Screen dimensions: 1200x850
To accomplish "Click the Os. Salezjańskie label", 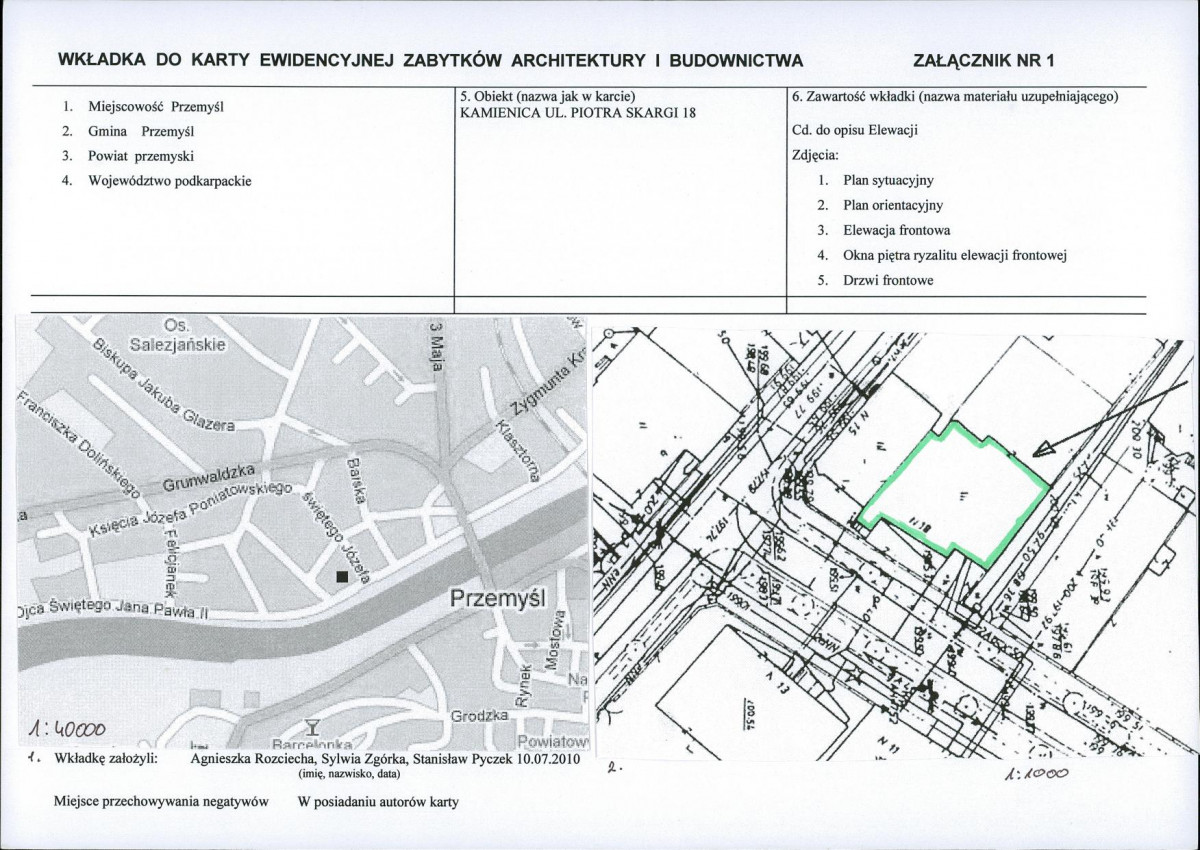I will click(x=177, y=334).
